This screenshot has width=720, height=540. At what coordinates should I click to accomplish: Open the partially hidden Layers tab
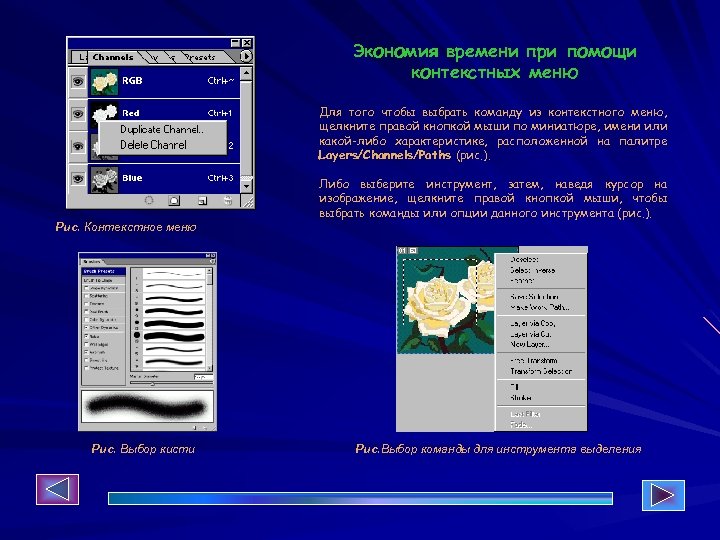[80, 57]
